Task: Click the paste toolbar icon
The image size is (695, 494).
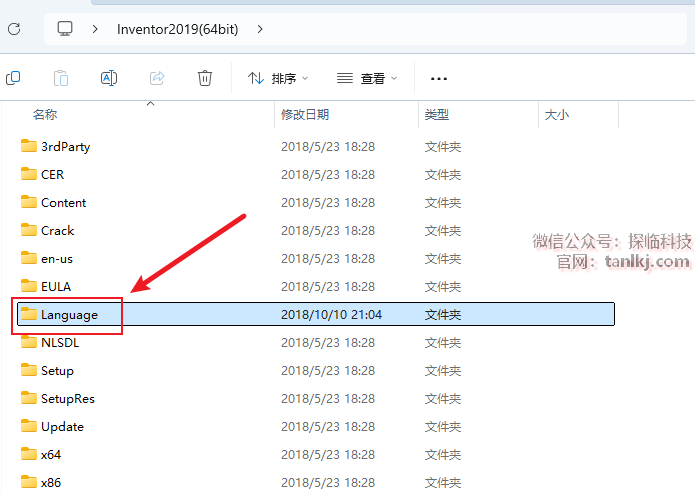Action: pyautogui.click(x=61, y=78)
